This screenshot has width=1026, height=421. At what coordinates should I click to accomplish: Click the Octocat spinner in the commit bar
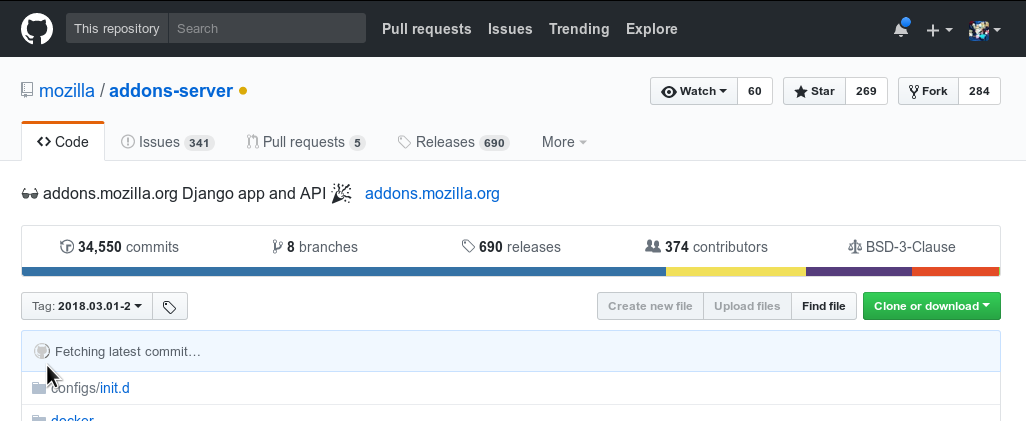point(42,352)
